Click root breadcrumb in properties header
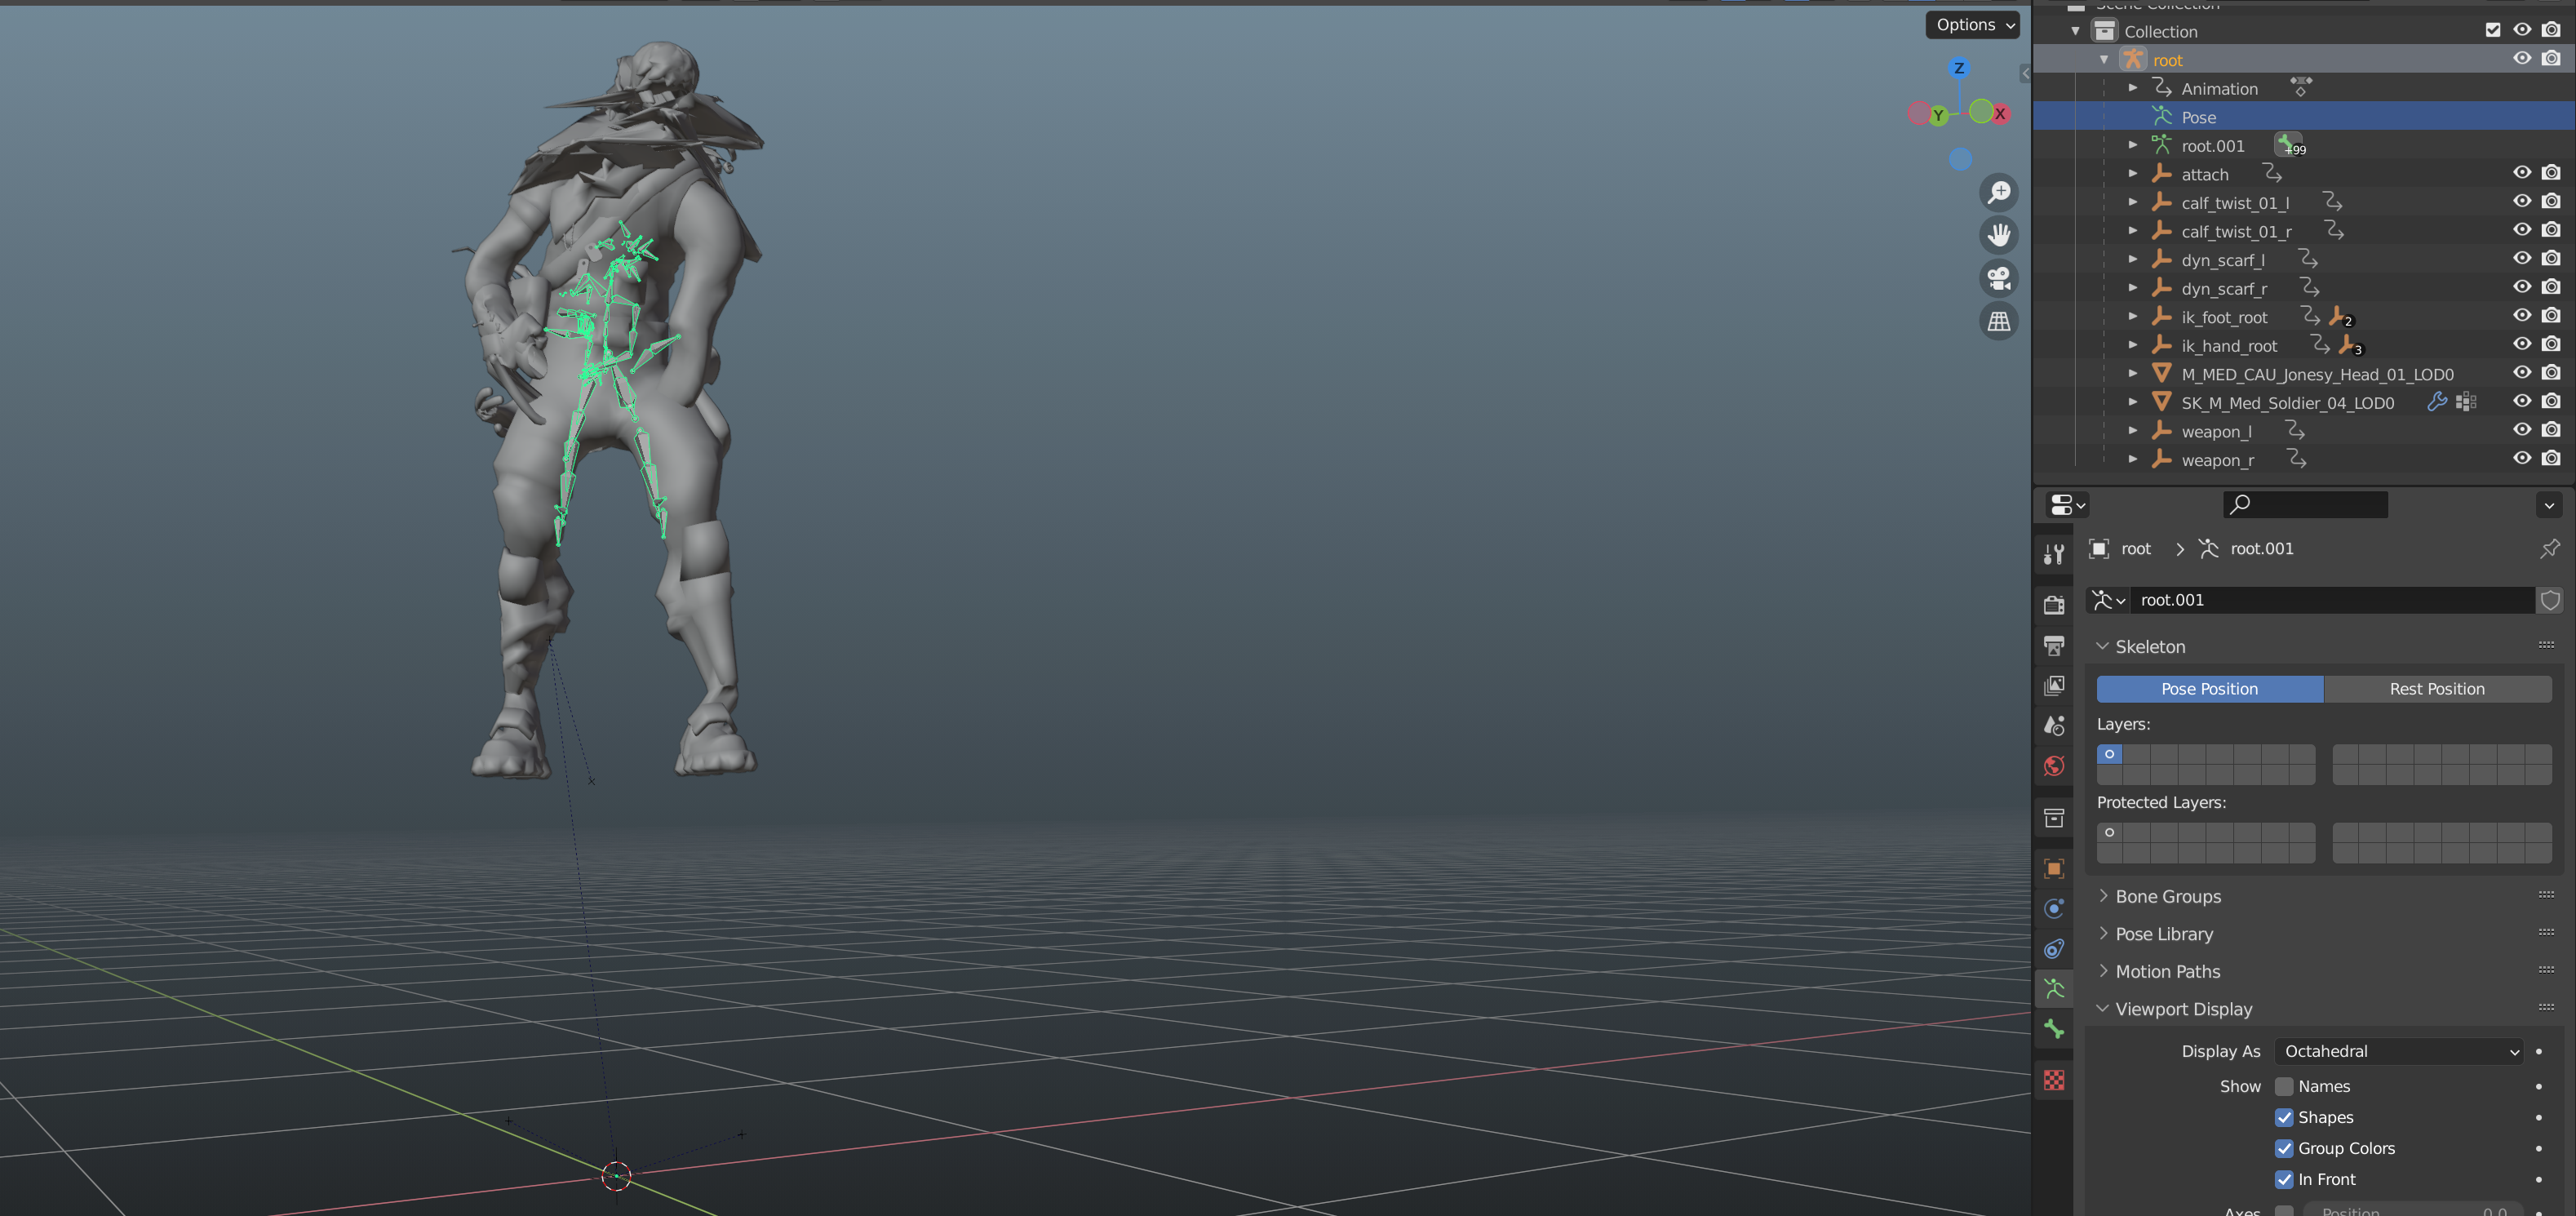The width and height of the screenshot is (2576, 1216). click(x=2135, y=548)
